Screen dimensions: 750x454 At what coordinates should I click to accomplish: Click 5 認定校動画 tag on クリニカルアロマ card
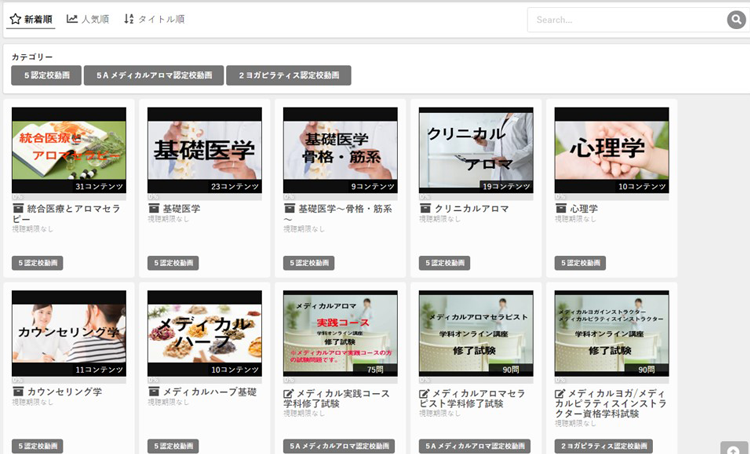coord(444,263)
